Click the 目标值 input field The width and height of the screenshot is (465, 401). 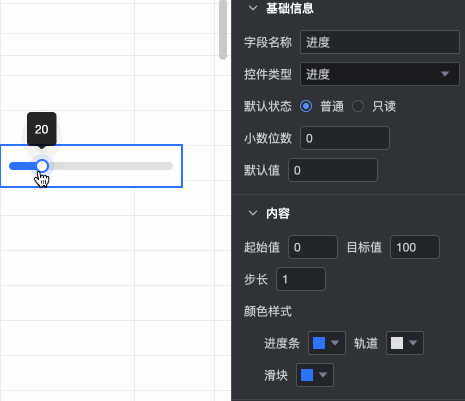click(415, 247)
